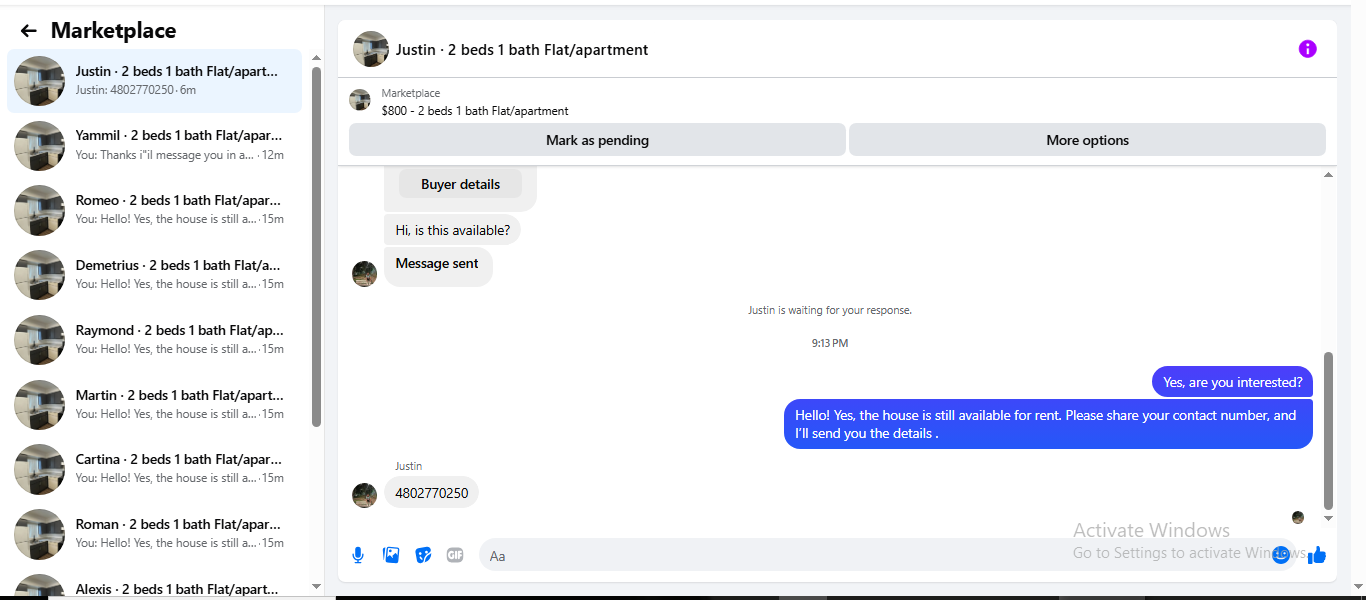Go back using the Marketplace arrow
Screen dimensions: 1366x600
[28, 31]
